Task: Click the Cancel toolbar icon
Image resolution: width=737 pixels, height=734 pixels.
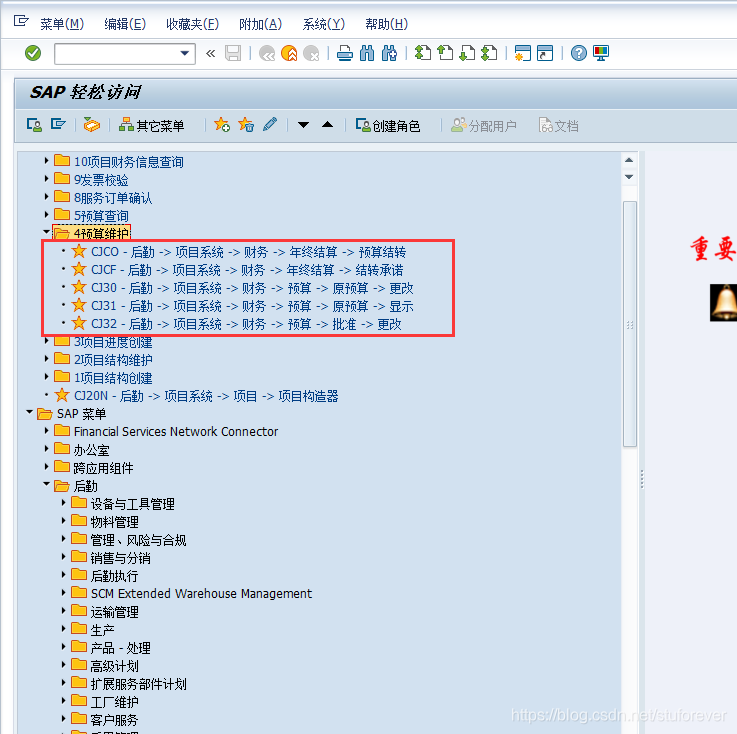Action: [311, 53]
